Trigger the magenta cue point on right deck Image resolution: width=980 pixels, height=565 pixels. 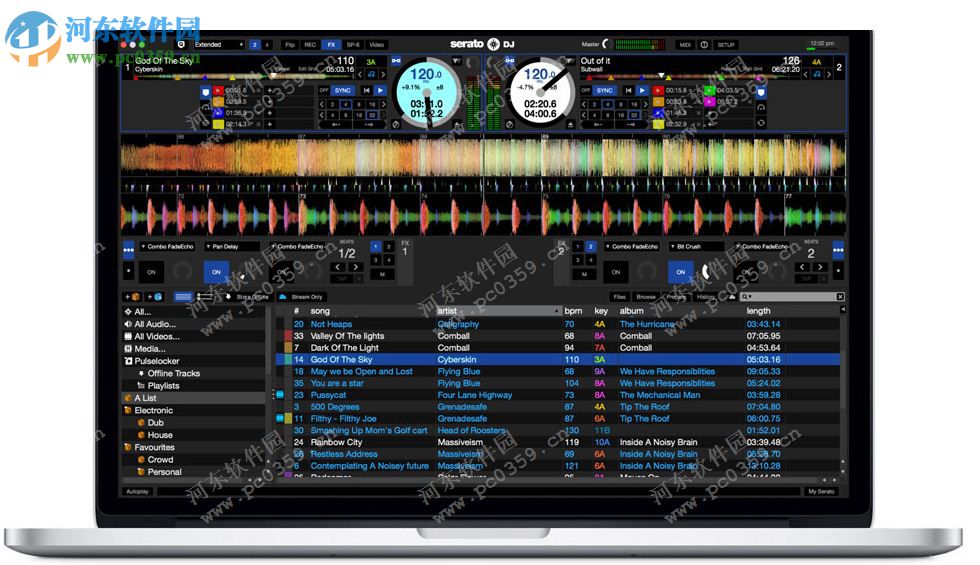pyautogui.click(x=709, y=101)
